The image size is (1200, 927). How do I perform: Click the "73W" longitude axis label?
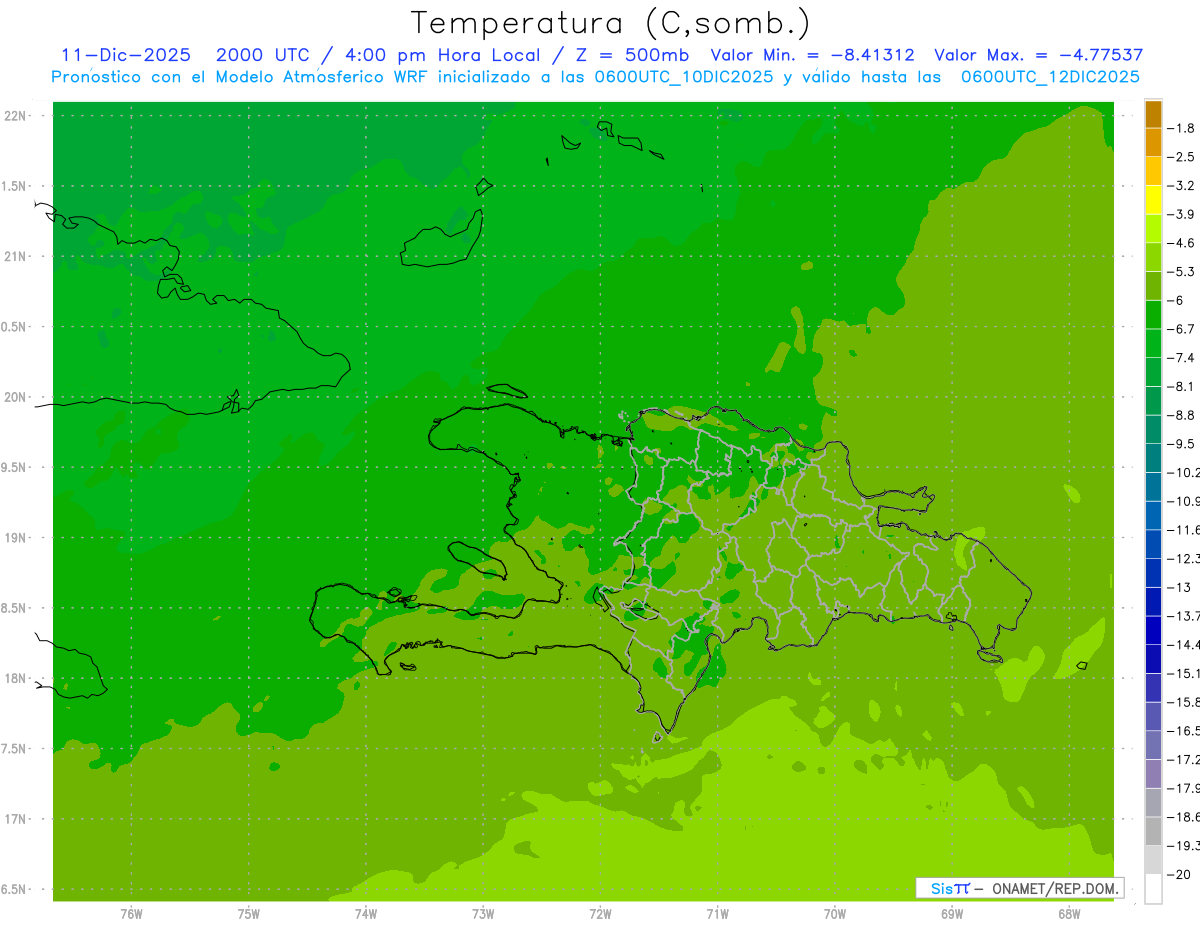pos(483,914)
